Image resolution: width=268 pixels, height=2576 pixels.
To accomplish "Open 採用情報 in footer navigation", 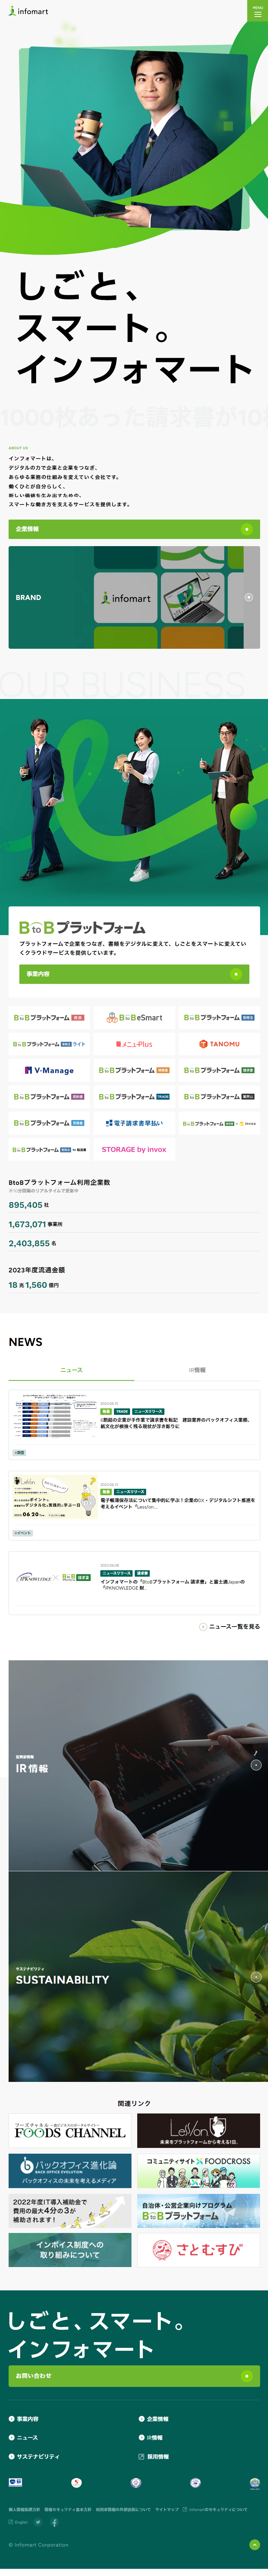I will (154, 2456).
